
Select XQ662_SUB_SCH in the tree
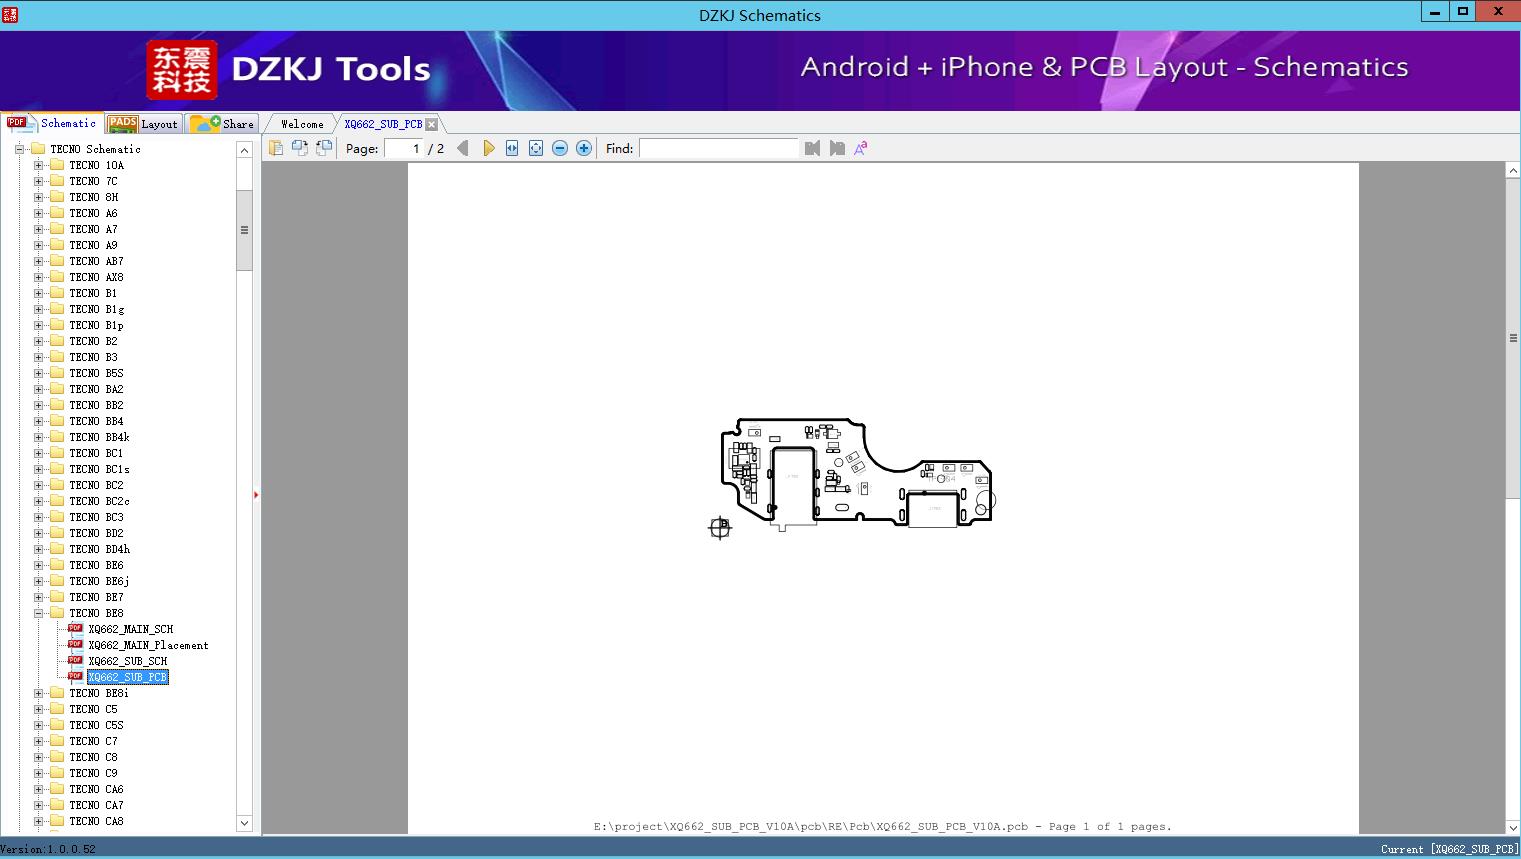pos(127,661)
